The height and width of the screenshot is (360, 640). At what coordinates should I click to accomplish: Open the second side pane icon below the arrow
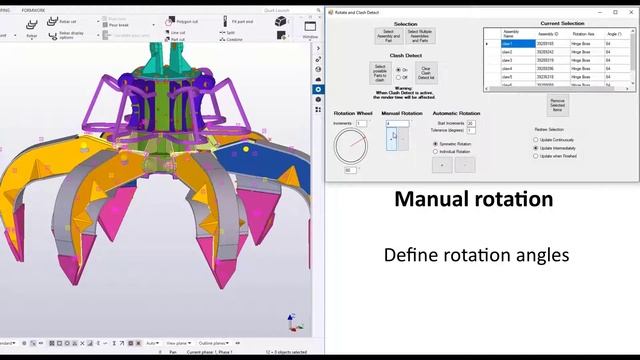point(318,59)
